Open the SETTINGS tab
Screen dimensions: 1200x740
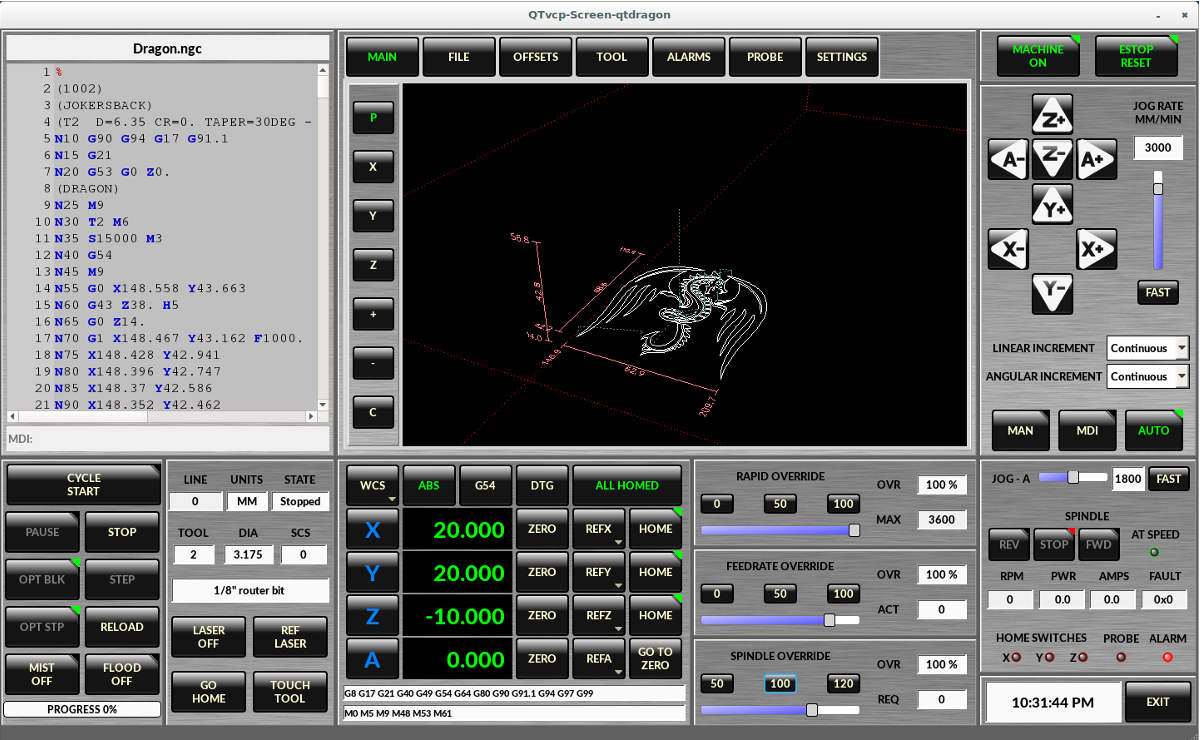point(842,57)
